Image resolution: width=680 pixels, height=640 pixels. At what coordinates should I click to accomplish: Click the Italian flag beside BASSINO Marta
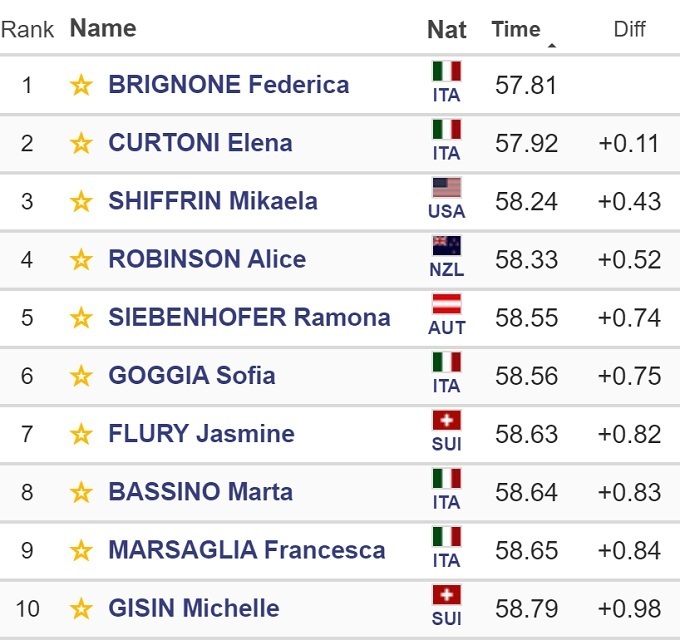[x=446, y=478]
